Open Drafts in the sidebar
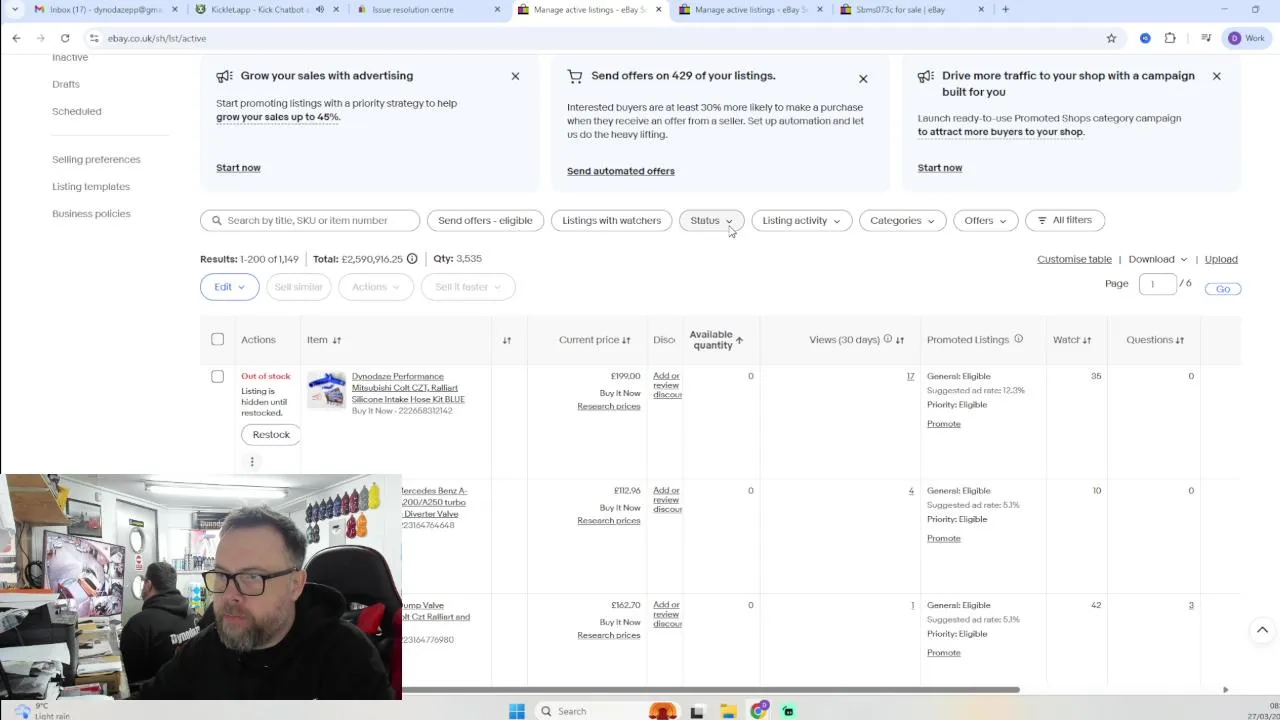 tap(66, 84)
